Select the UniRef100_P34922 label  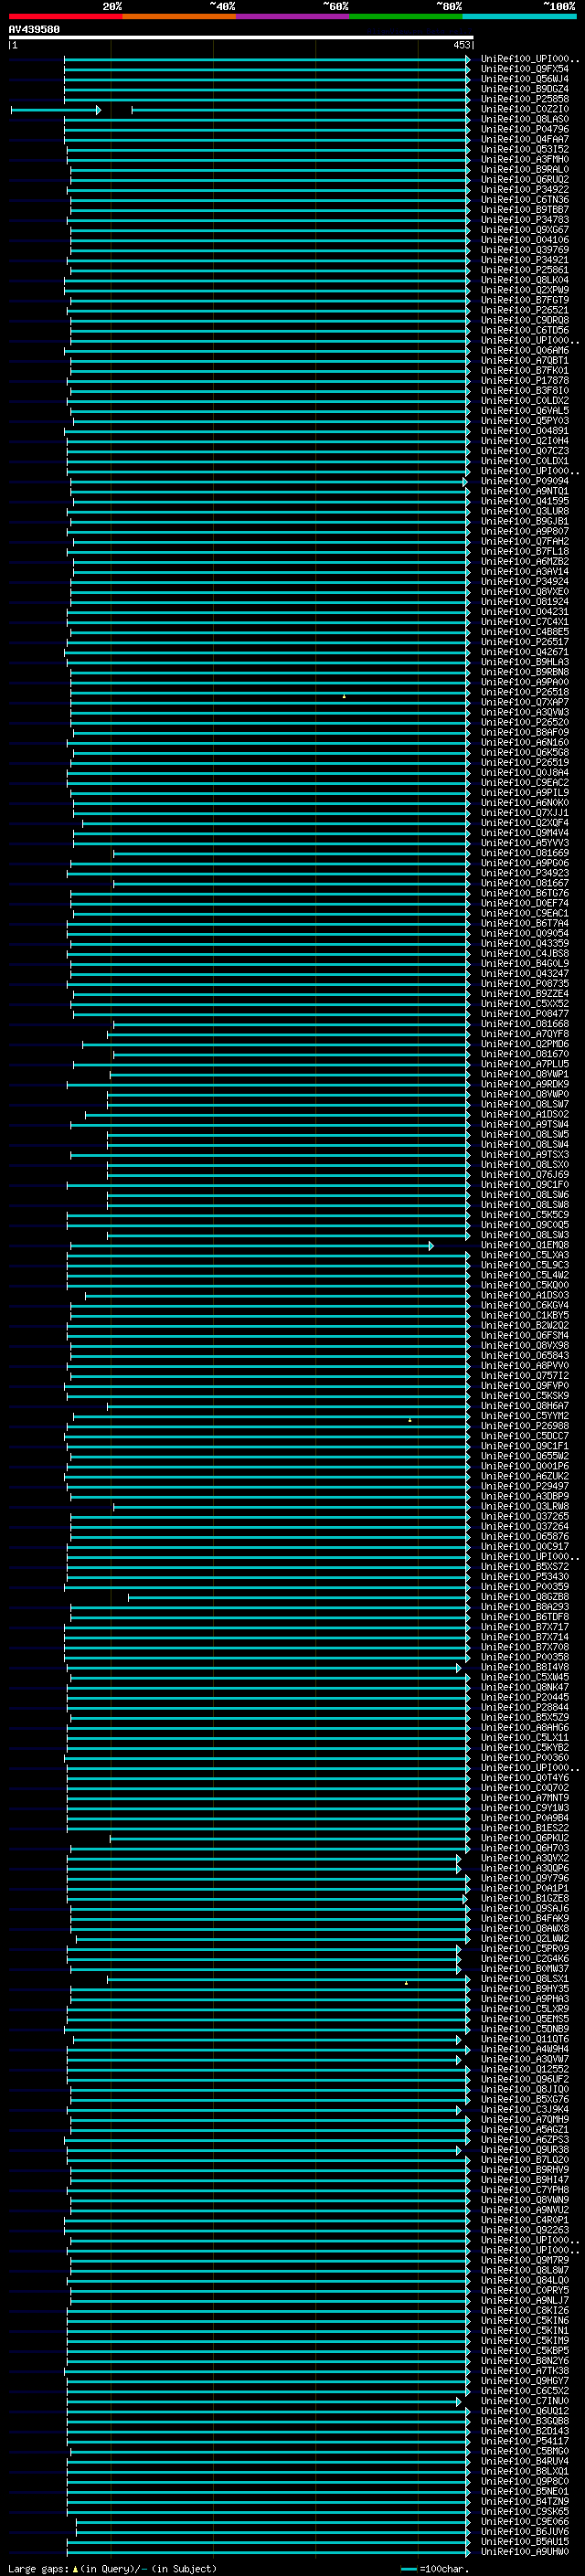click(x=524, y=189)
